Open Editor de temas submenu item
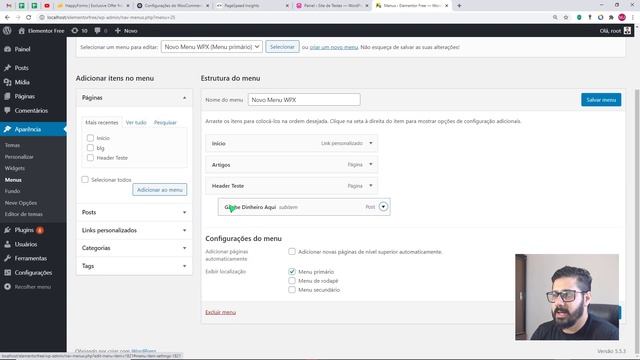 point(24,214)
